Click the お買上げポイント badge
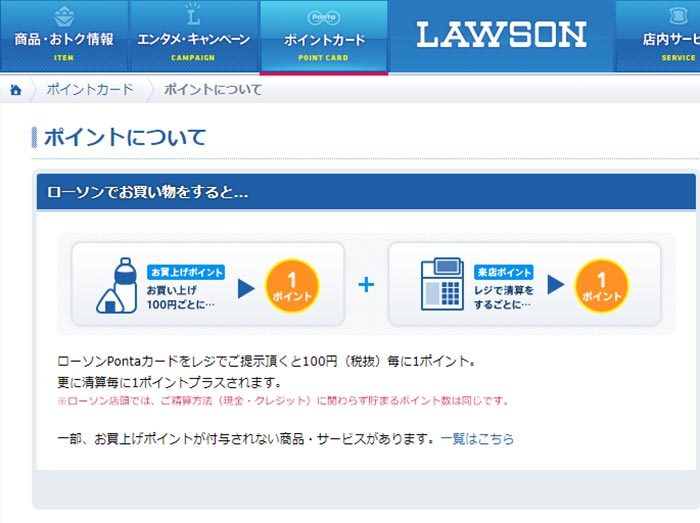Viewport: 700px width, 523px height. coord(186,272)
